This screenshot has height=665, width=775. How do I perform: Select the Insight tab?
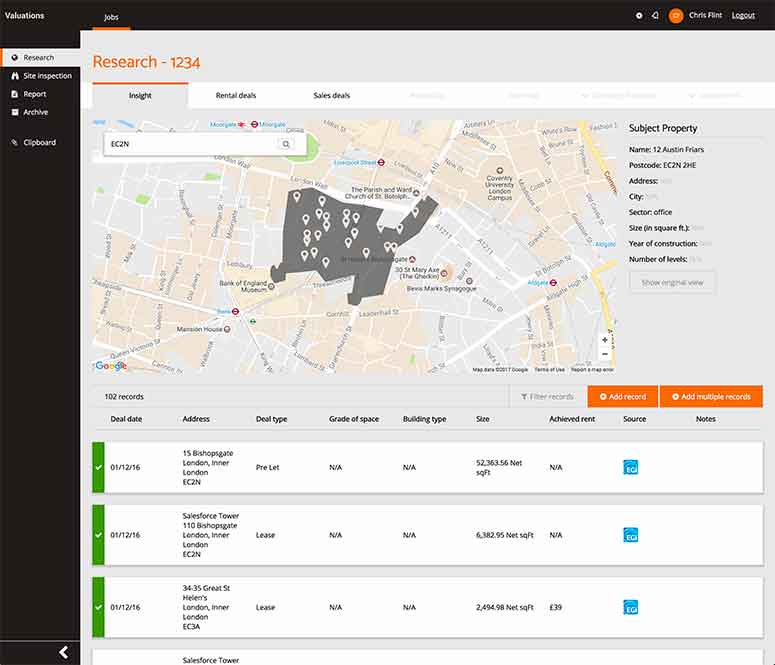pyautogui.click(x=140, y=95)
